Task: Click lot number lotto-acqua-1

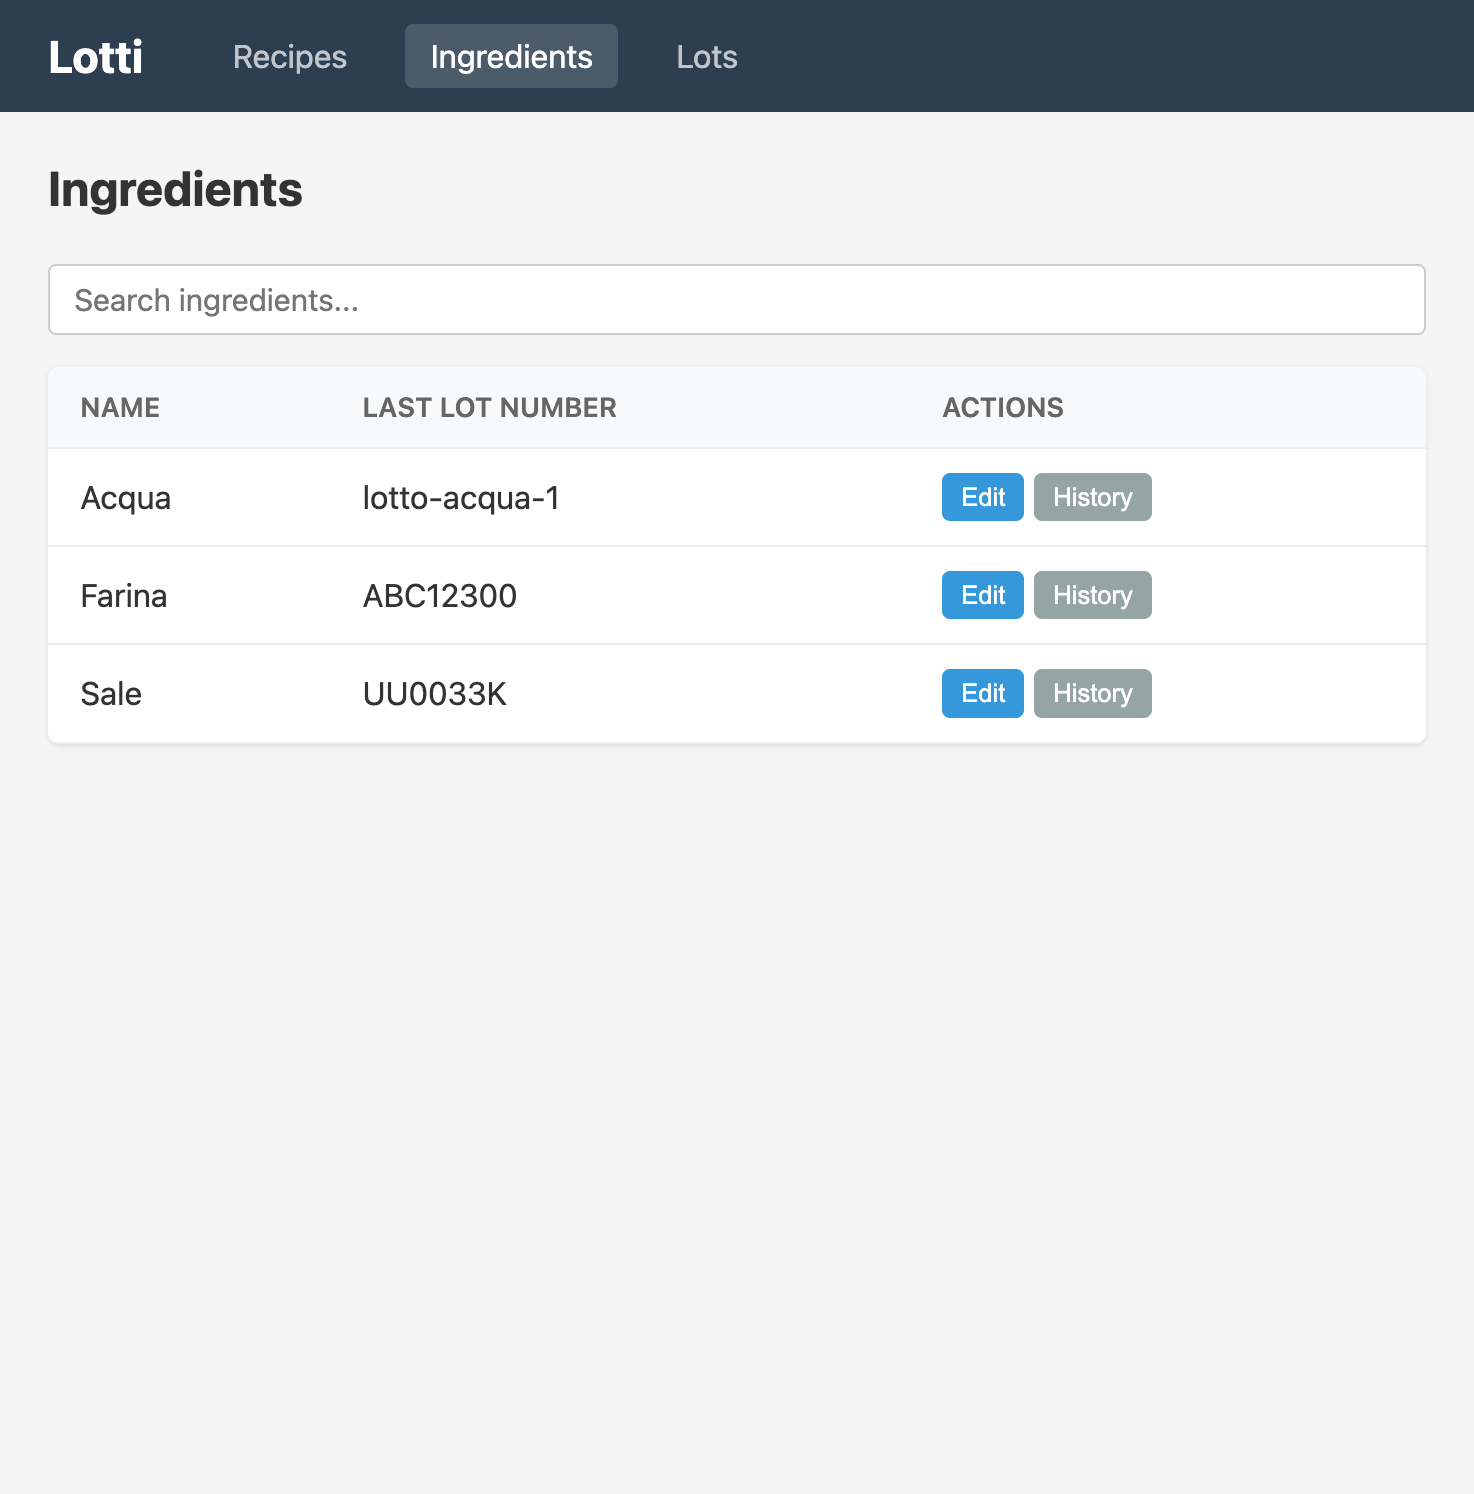Action: [461, 498]
